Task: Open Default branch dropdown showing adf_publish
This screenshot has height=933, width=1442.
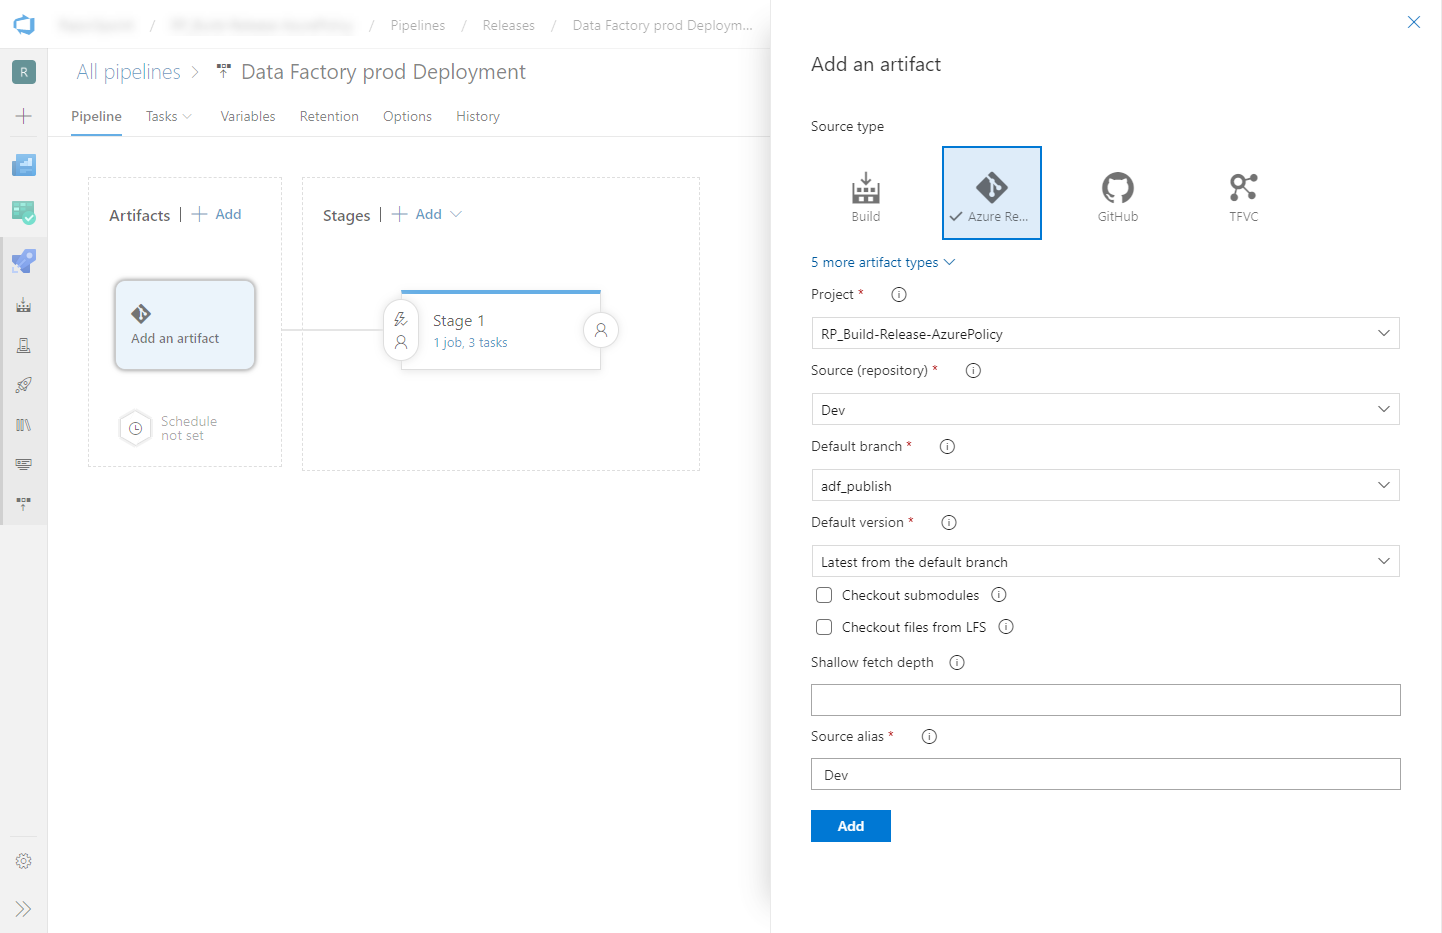Action: click(x=1105, y=485)
